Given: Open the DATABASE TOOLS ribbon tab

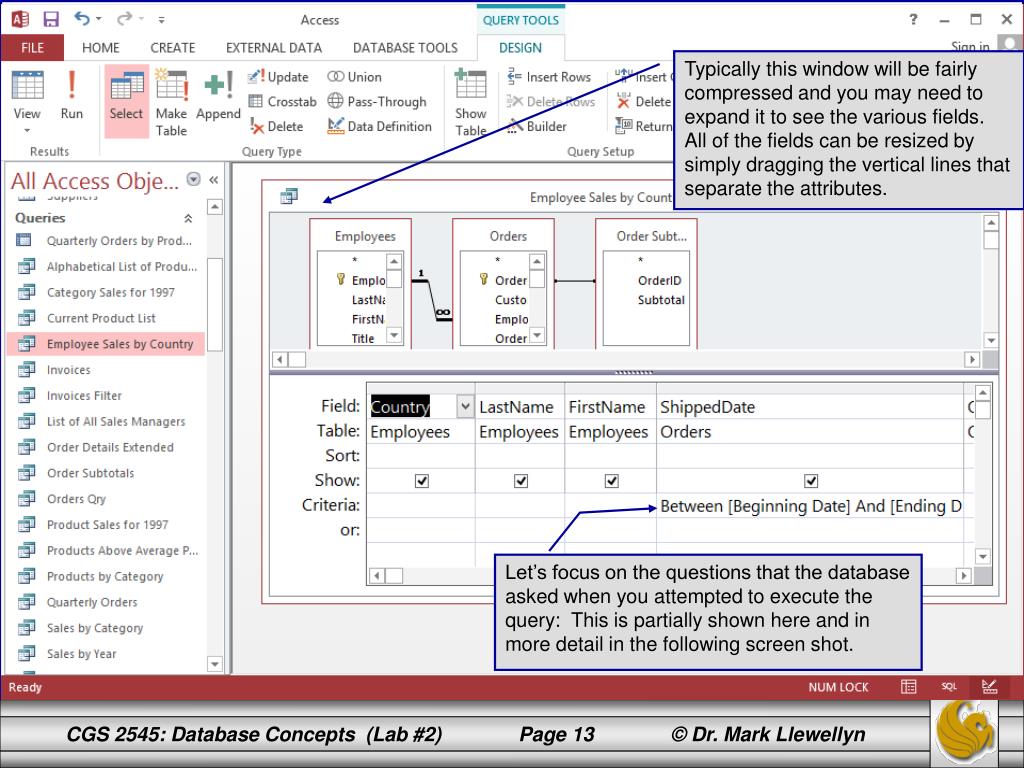Looking at the screenshot, I should point(405,48).
